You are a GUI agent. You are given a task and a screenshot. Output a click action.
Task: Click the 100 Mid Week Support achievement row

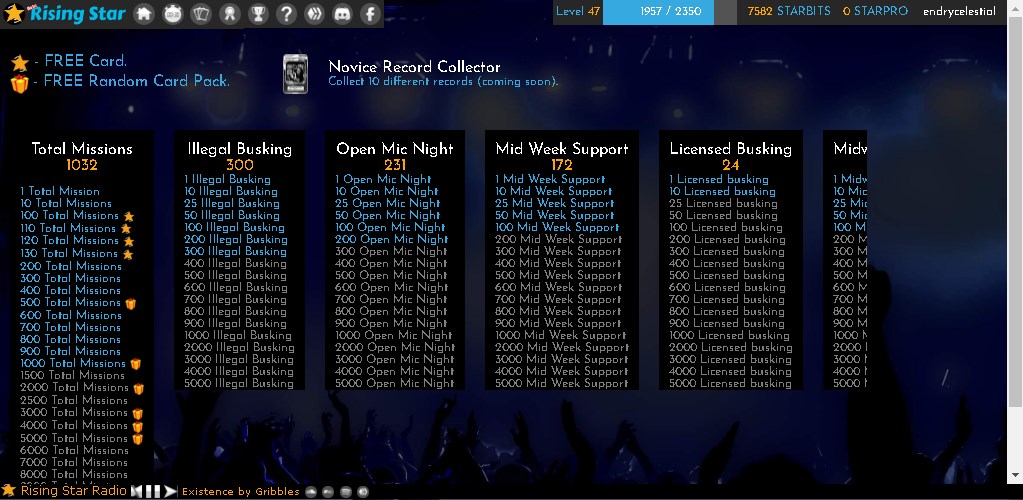[x=557, y=227]
